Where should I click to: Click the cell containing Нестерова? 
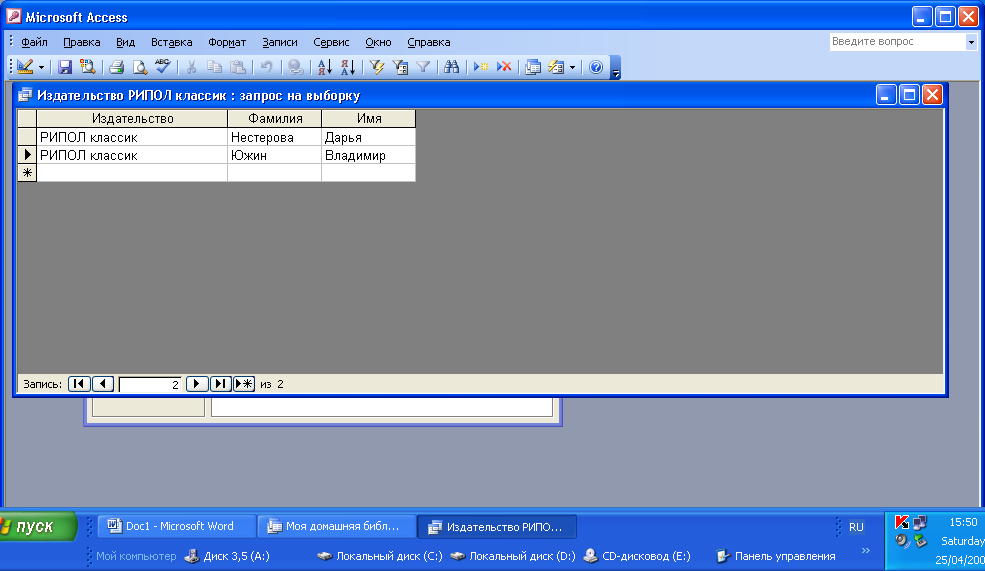[275, 137]
